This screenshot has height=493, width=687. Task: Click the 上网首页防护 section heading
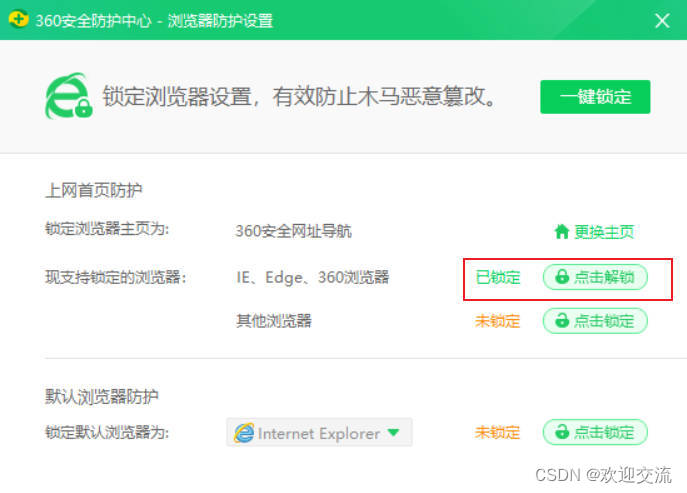pyautogui.click(x=94, y=190)
